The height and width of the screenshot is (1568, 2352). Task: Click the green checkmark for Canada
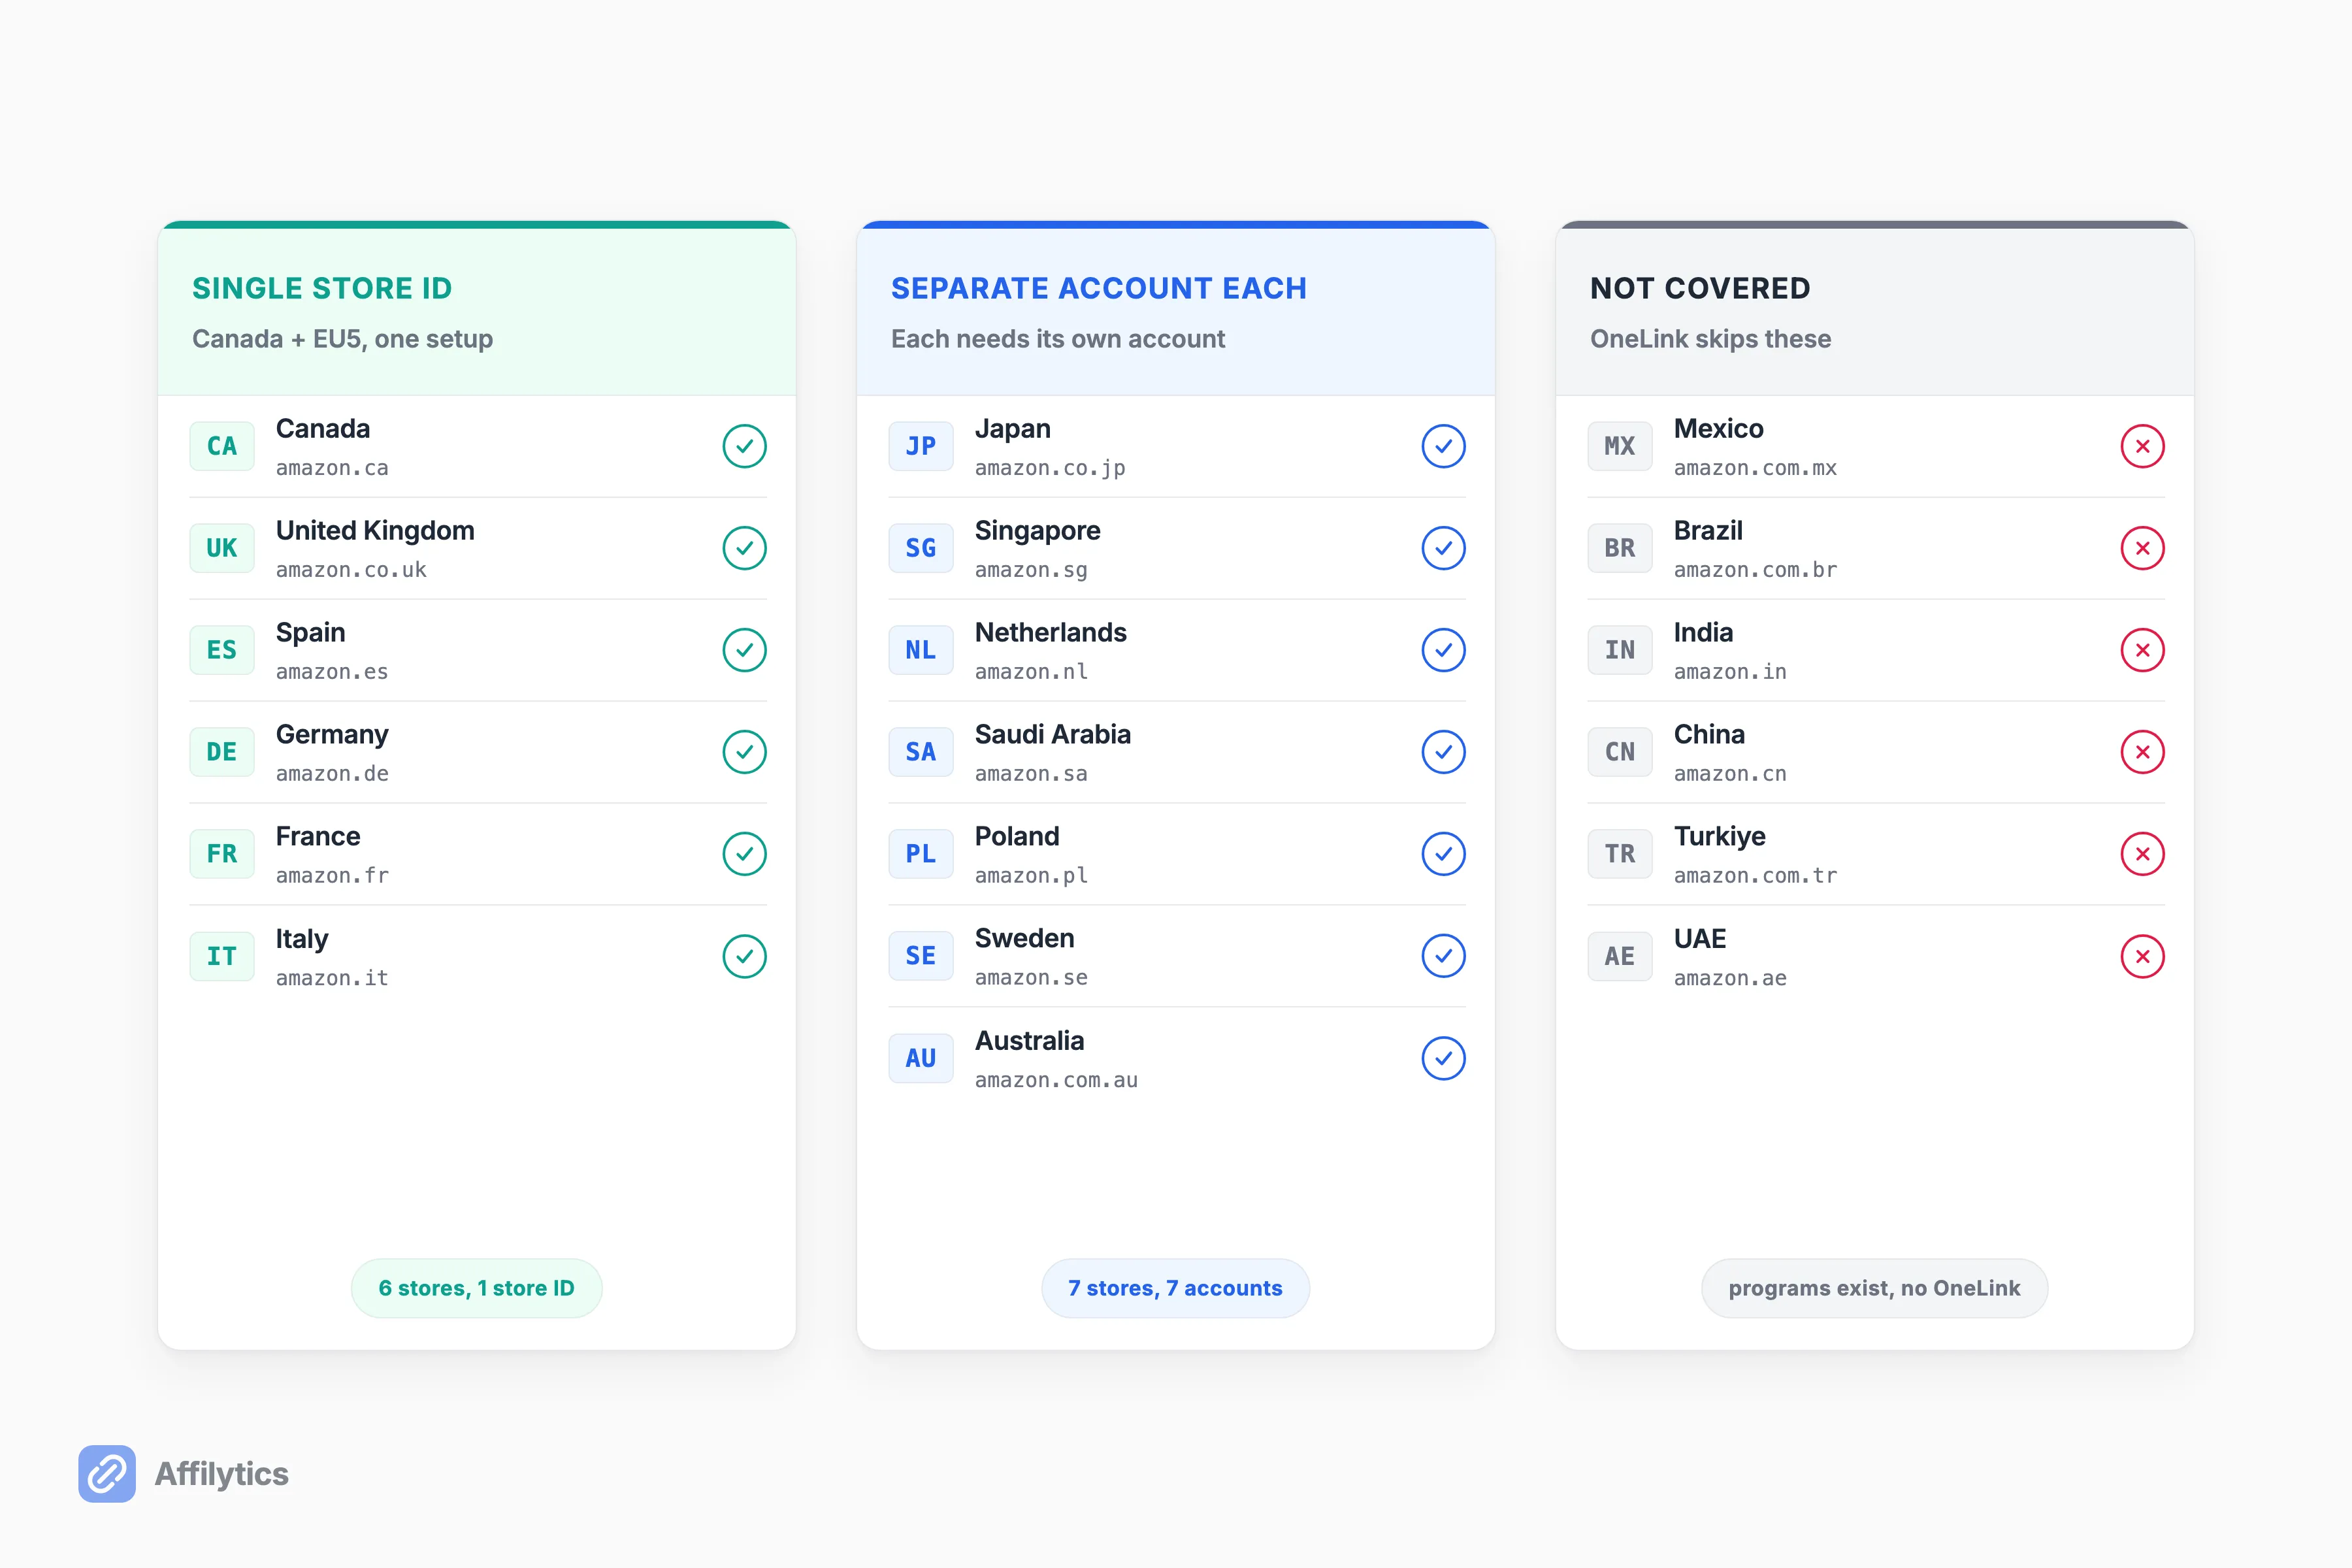tap(745, 446)
